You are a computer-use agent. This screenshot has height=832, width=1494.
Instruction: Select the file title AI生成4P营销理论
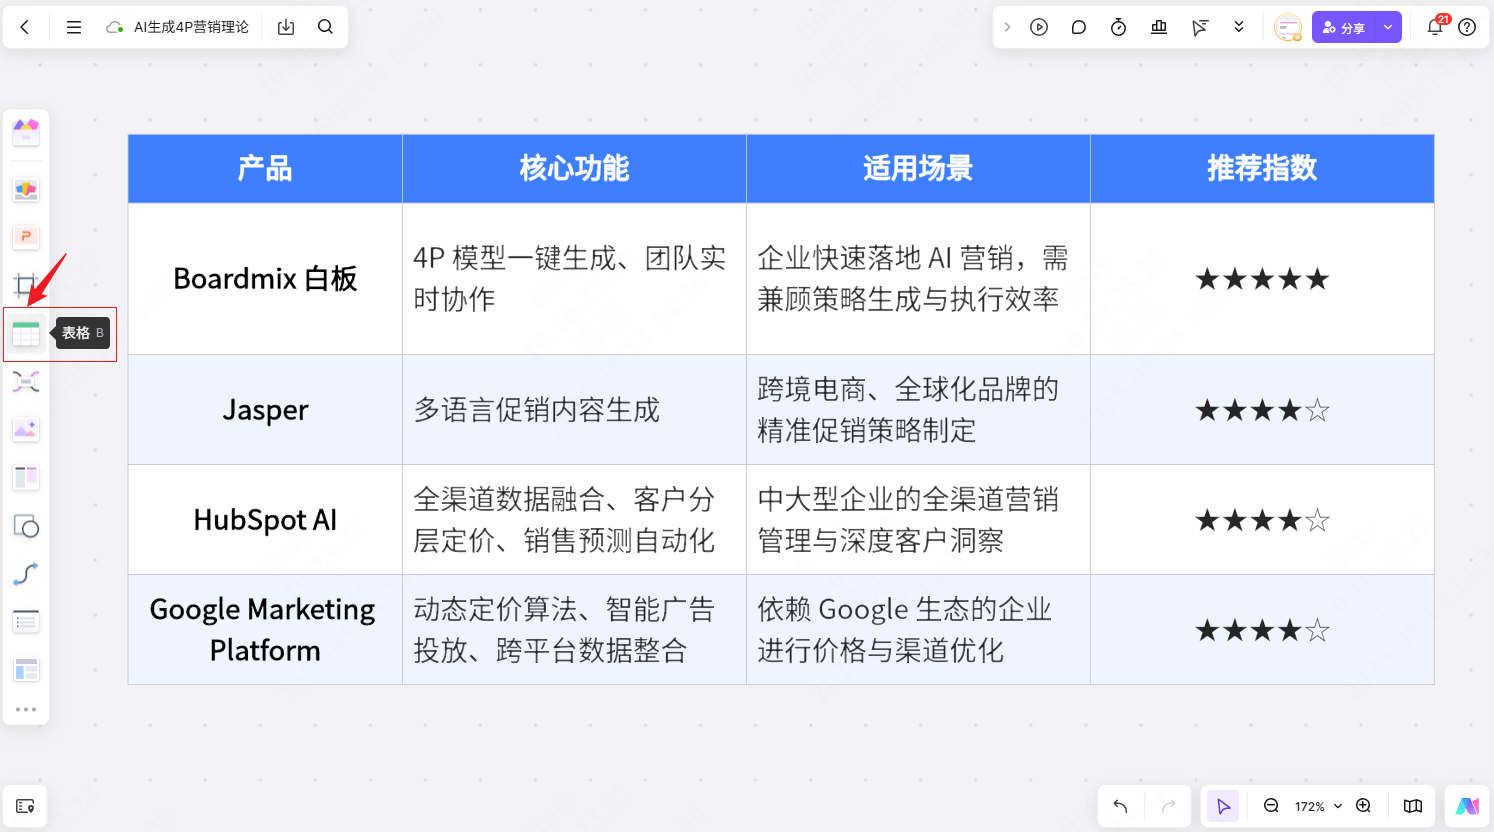tap(191, 27)
